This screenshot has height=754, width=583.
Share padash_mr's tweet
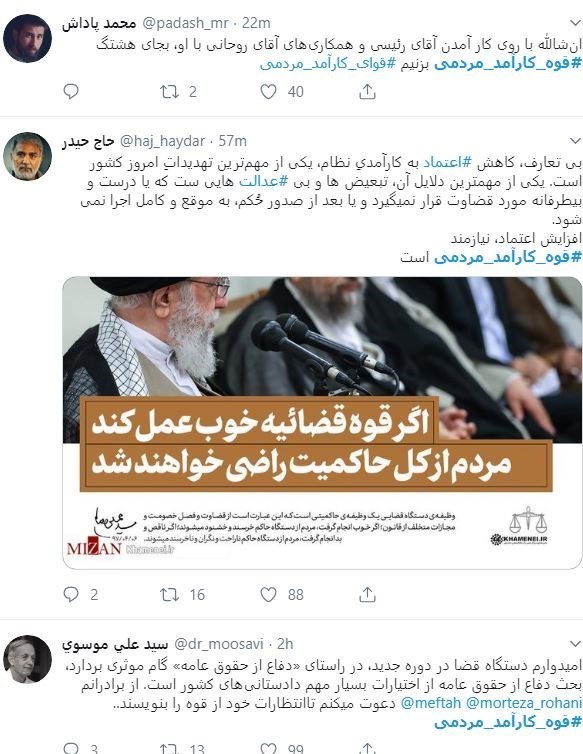tap(367, 91)
